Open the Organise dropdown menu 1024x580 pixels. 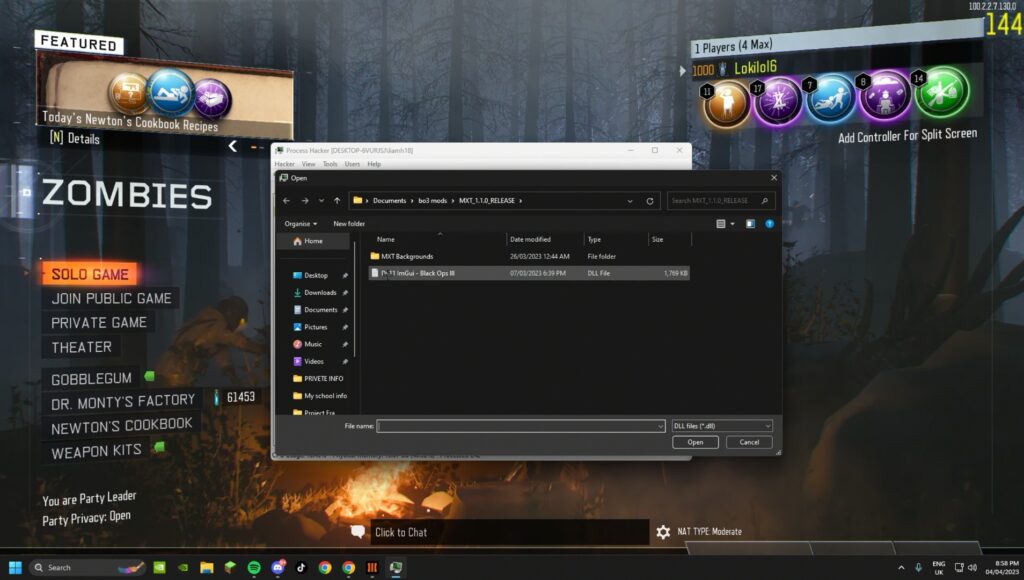[300, 224]
